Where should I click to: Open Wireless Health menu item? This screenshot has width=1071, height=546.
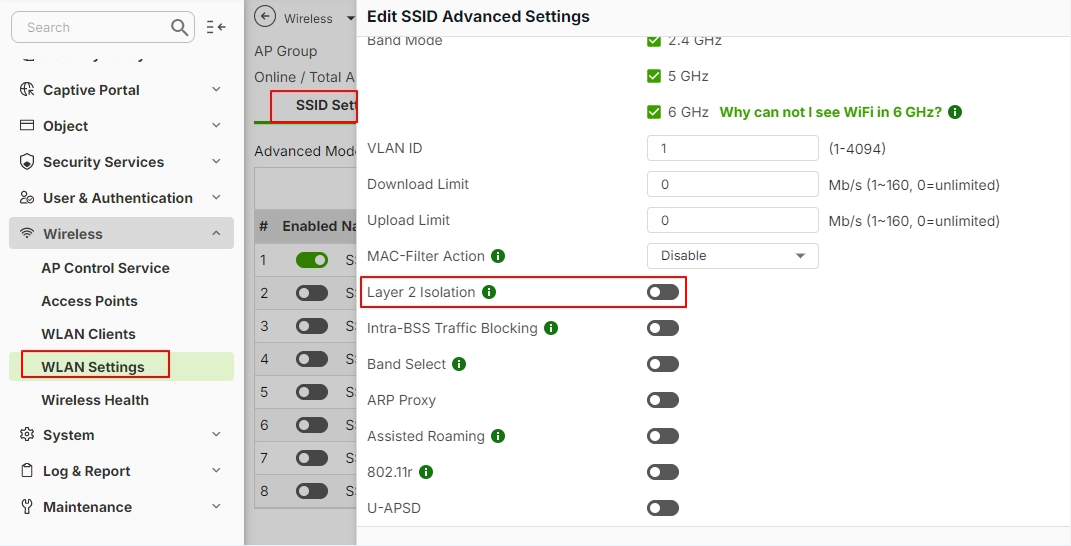coord(95,400)
